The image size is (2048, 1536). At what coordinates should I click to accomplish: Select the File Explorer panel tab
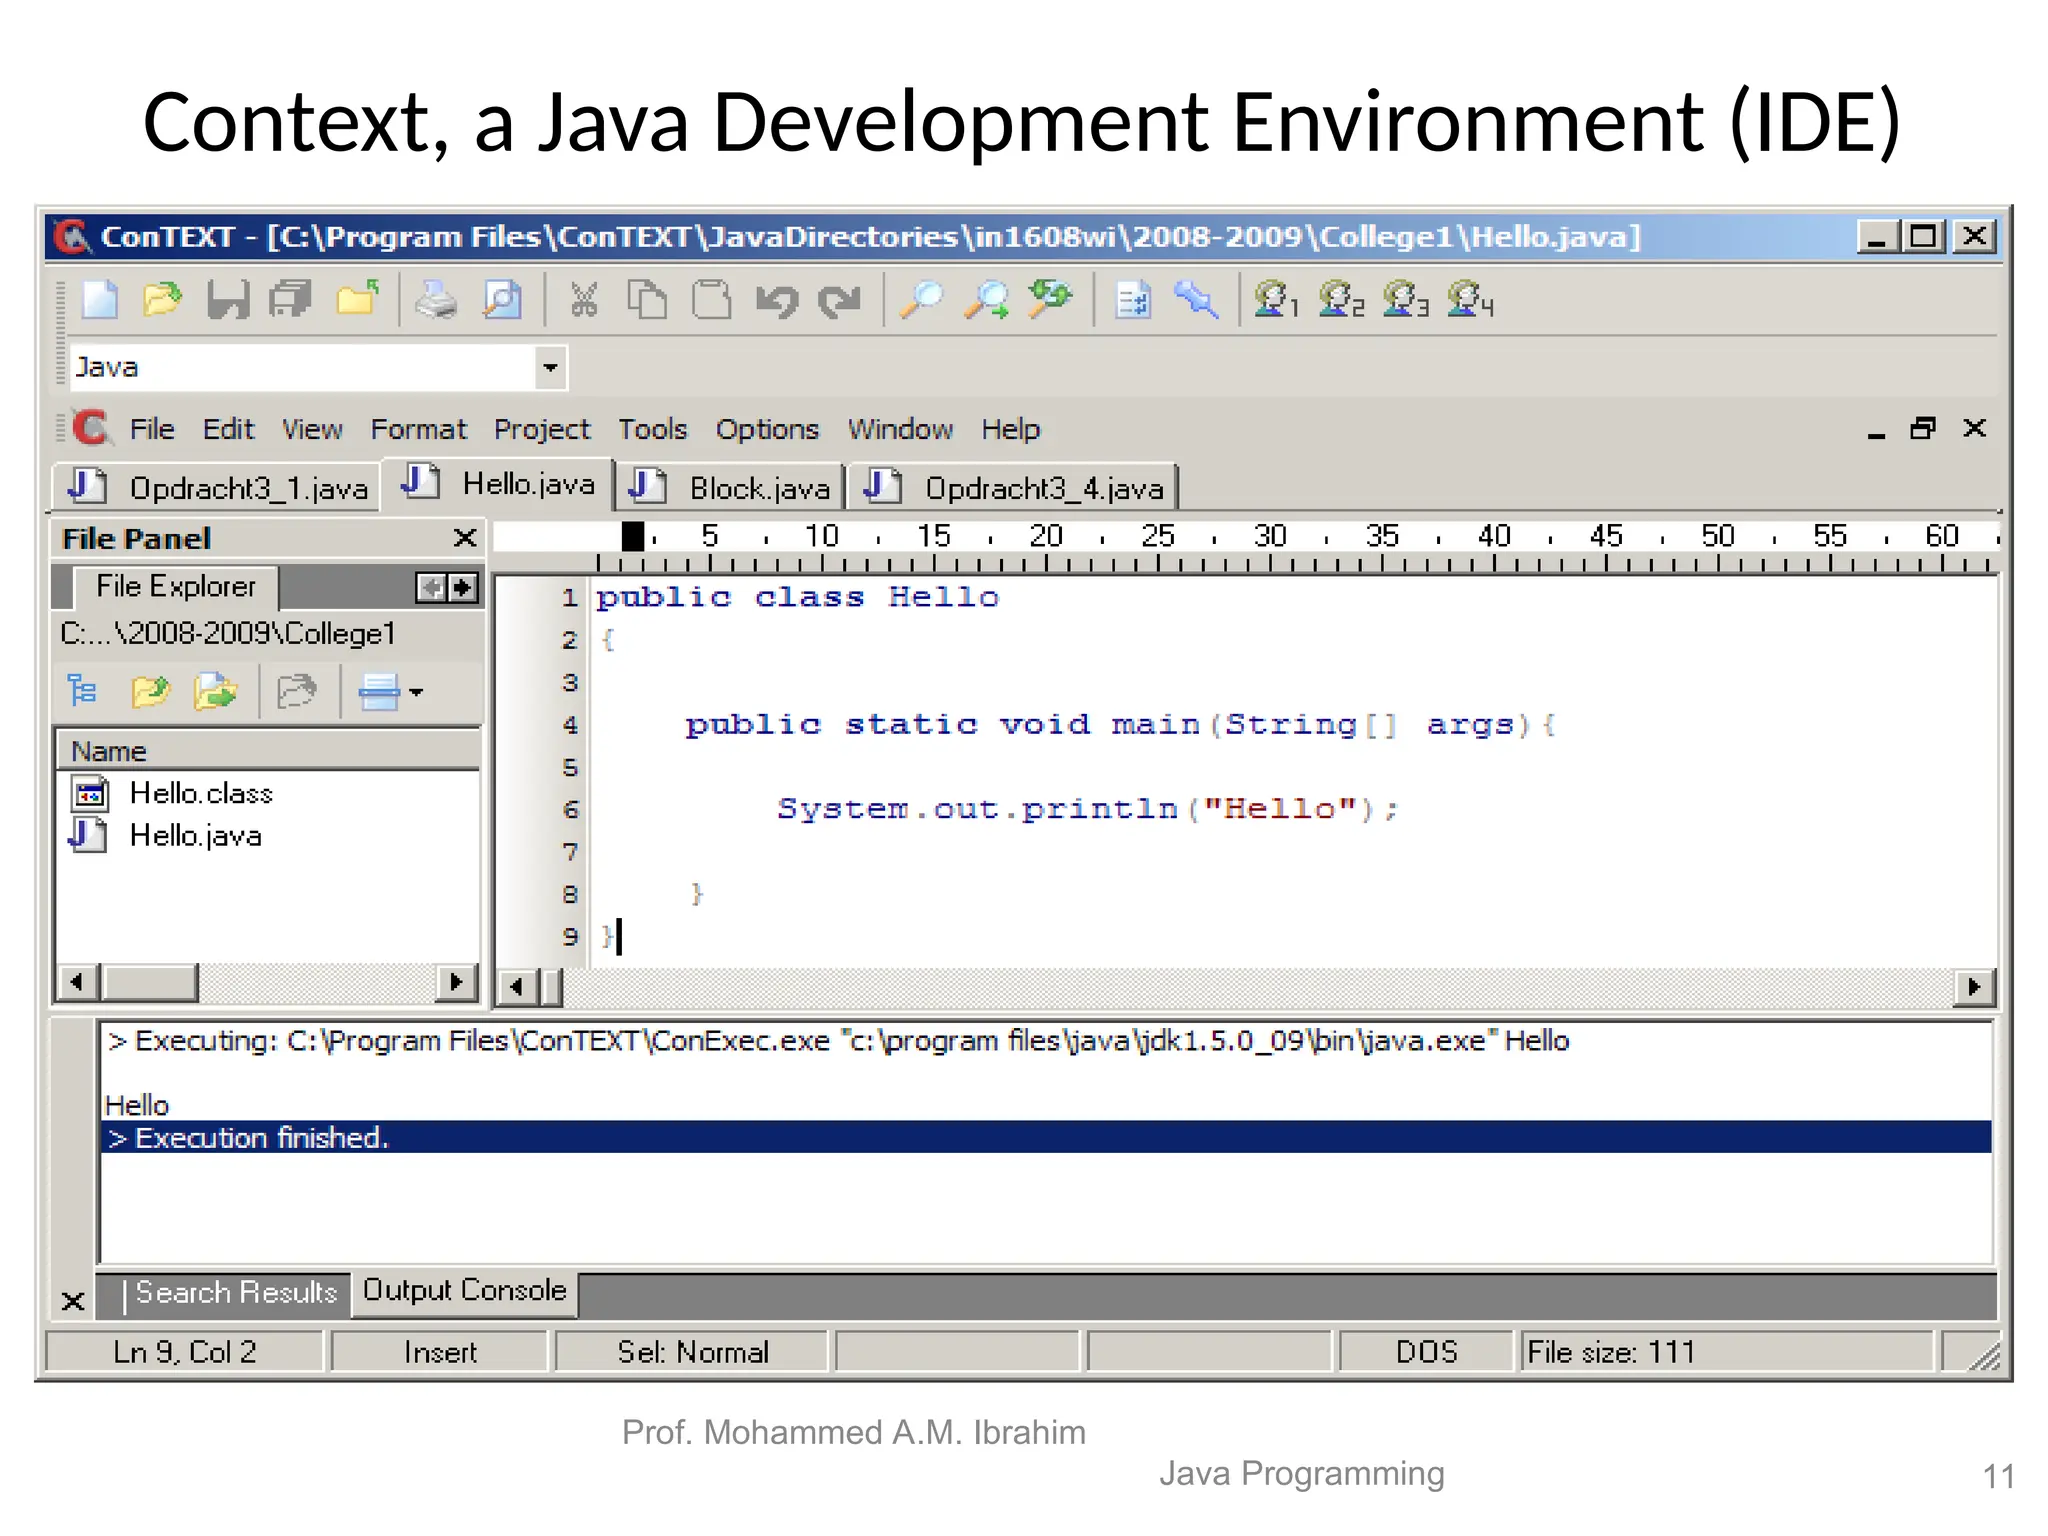point(176,586)
